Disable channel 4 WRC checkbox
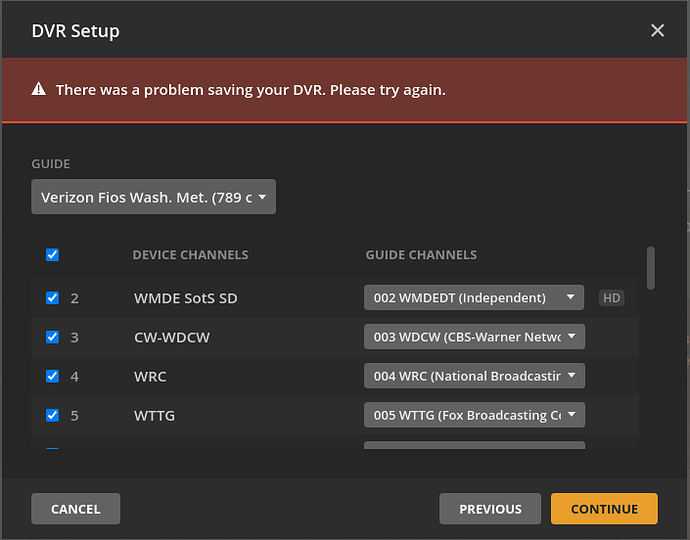The image size is (690, 540). tap(52, 376)
